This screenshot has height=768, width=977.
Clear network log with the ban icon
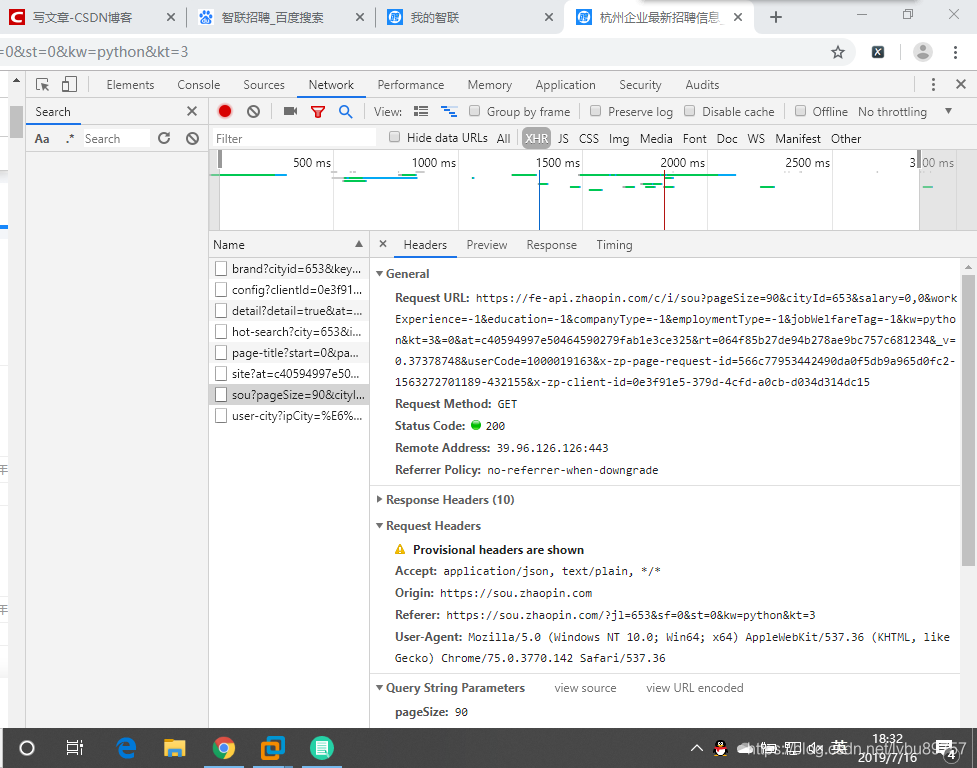click(253, 111)
